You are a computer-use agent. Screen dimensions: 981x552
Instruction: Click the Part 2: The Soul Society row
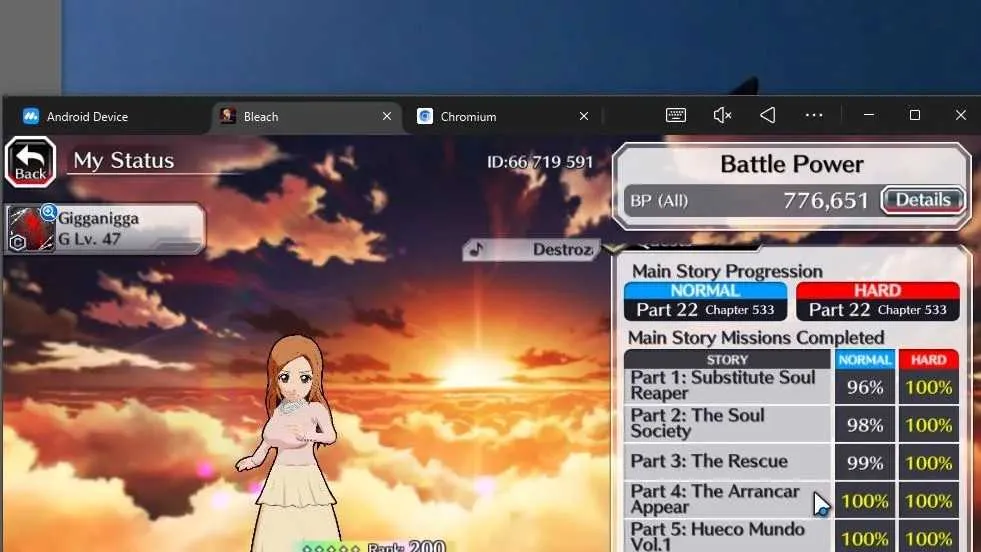point(791,424)
